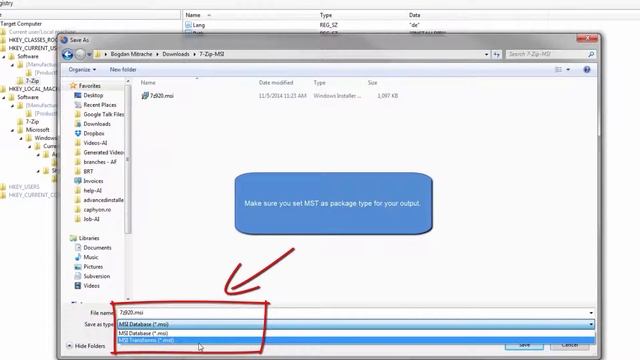Open address bar path history dropdown

(x=486, y=54)
